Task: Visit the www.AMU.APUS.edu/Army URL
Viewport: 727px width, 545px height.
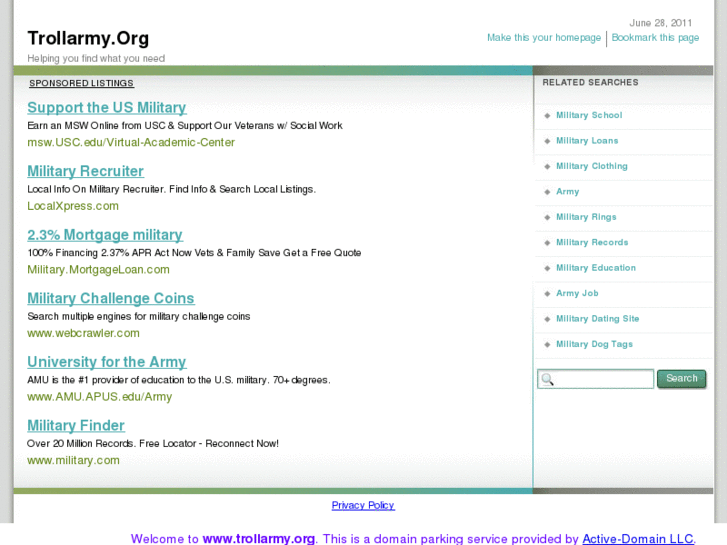Action: coord(100,397)
